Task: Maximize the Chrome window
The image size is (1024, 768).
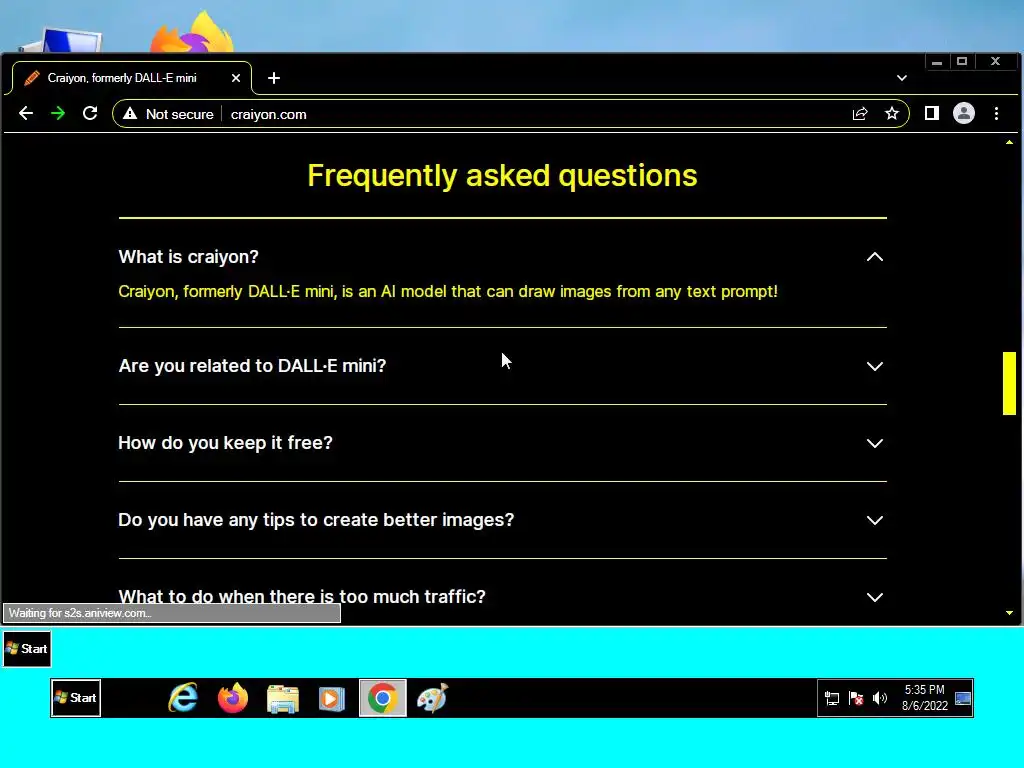Action: (x=962, y=61)
